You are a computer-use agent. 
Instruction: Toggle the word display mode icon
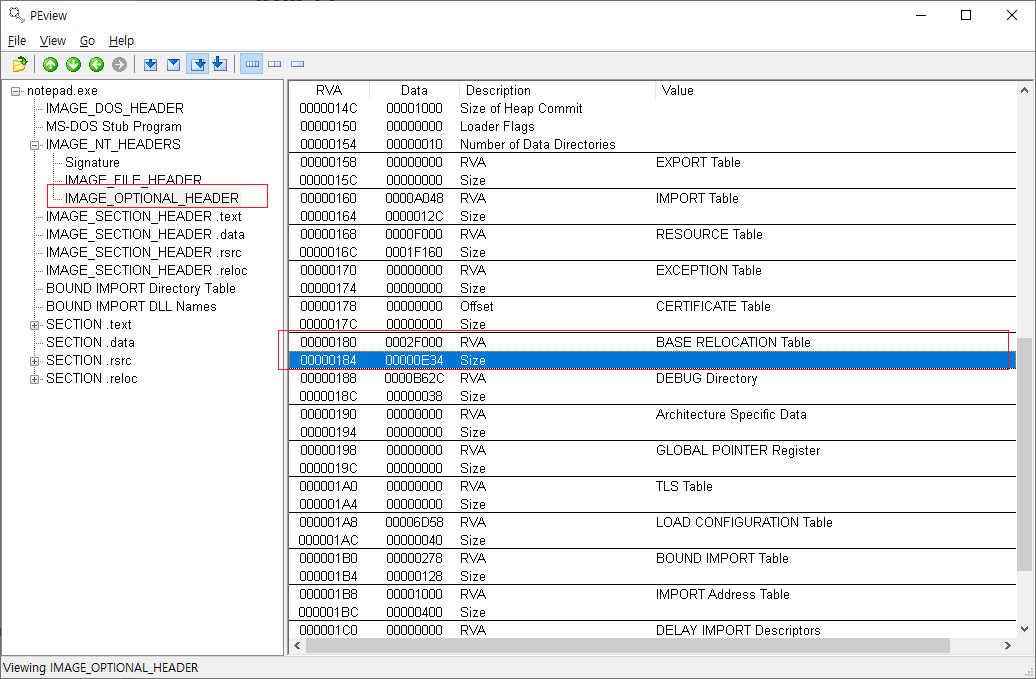275,64
